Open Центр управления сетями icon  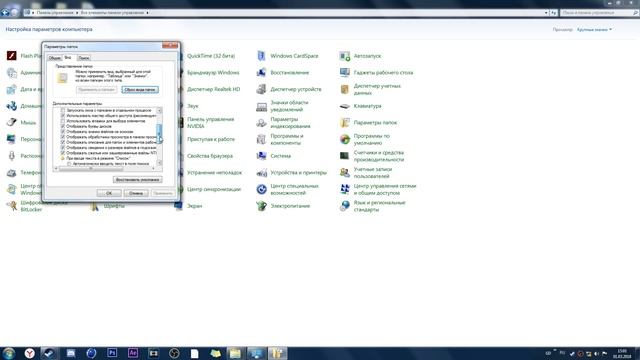click(345, 189)
